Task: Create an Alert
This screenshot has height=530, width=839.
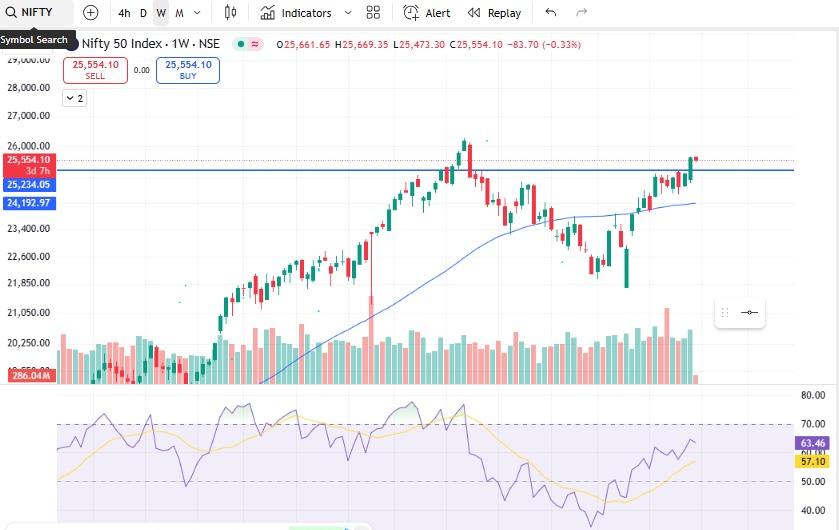Action: point(427,13)
